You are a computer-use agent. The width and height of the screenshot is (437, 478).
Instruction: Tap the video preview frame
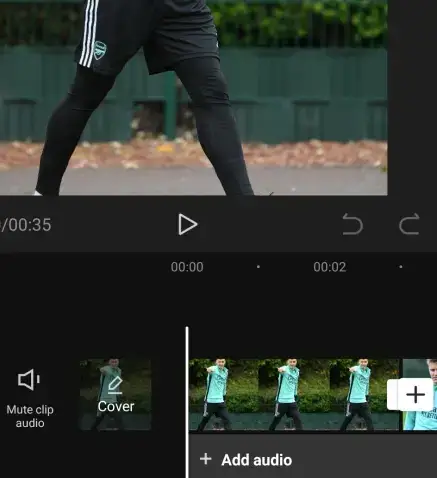tap(193, 97)
